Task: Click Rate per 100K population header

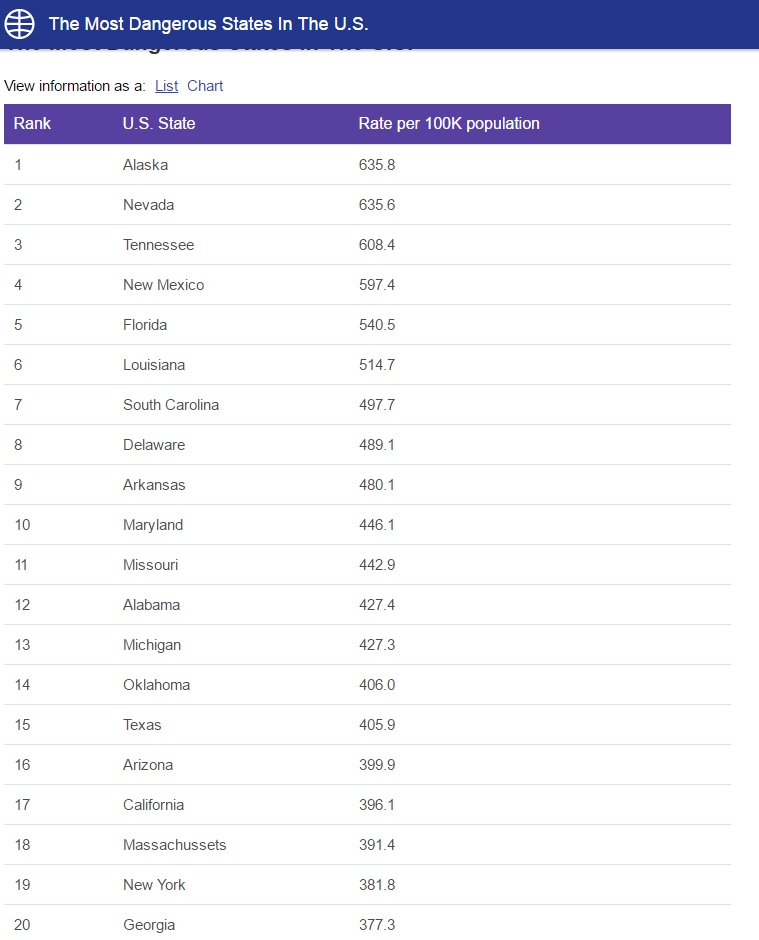Action: 449,123
